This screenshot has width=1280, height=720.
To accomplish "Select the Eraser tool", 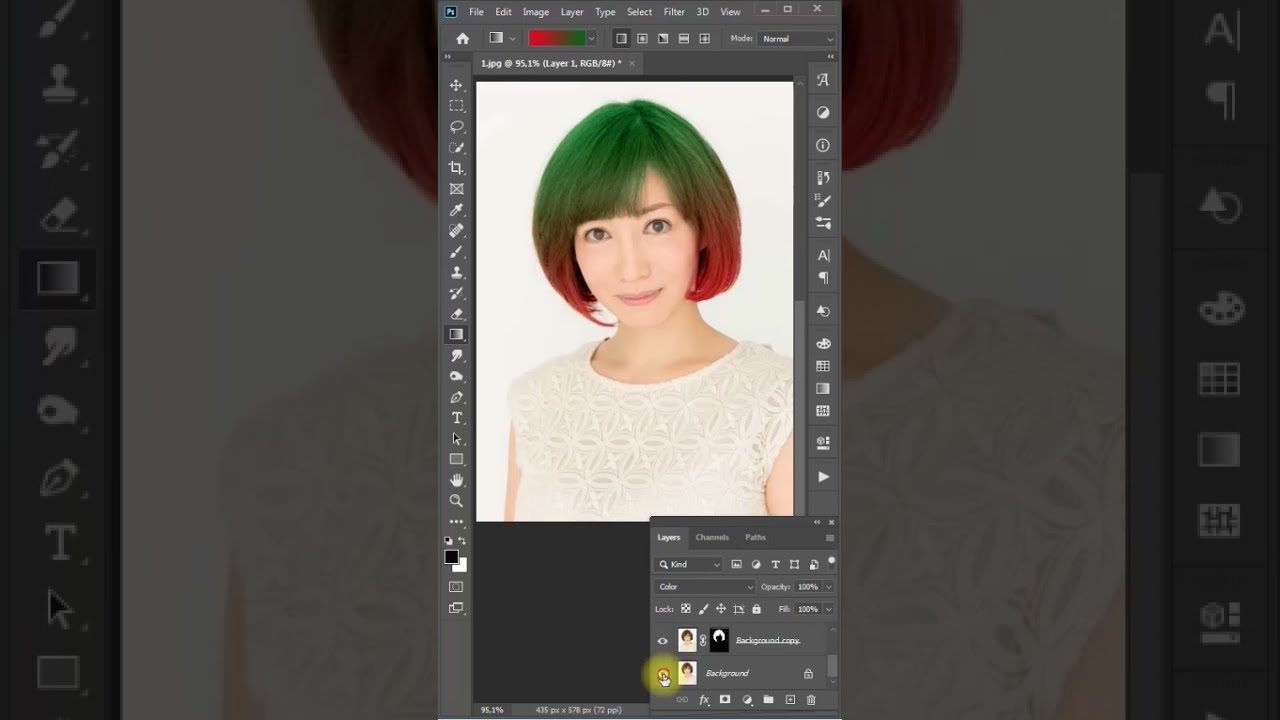I will [456, 314].
